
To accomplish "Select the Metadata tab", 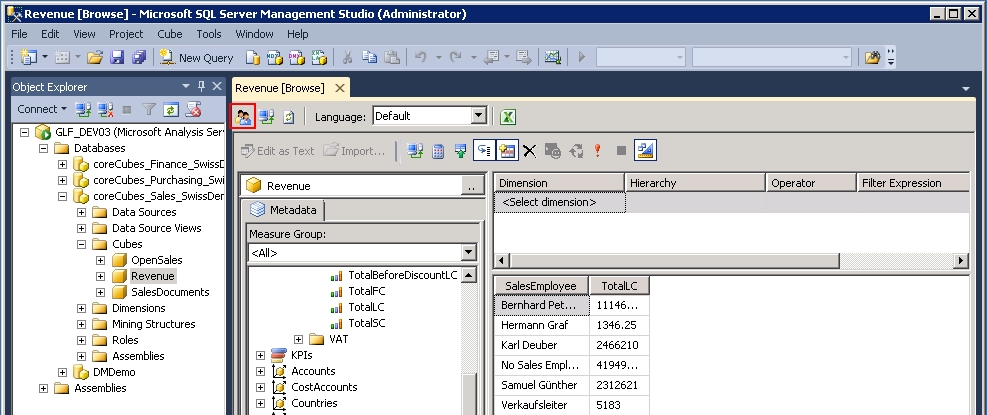I will click(x=283, y=210).
